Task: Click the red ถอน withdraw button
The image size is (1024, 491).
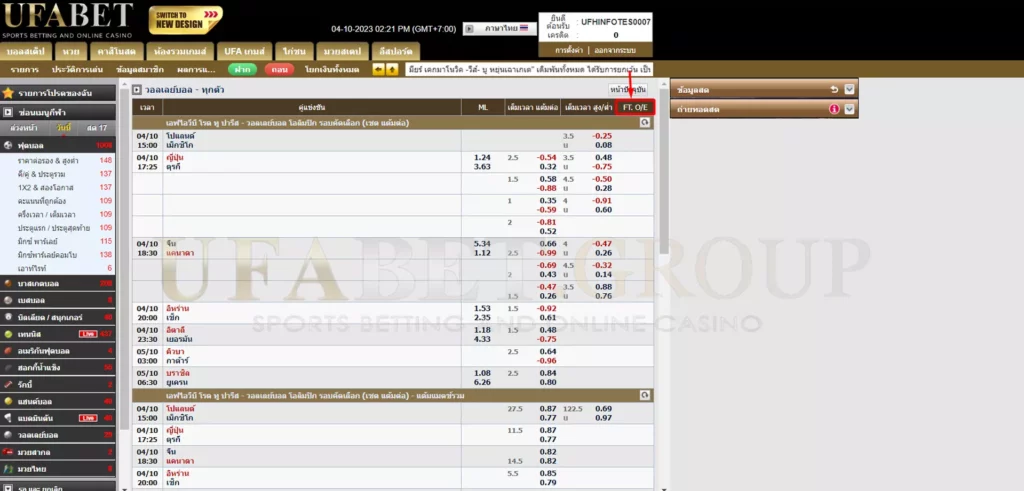Action: point(280,69)
